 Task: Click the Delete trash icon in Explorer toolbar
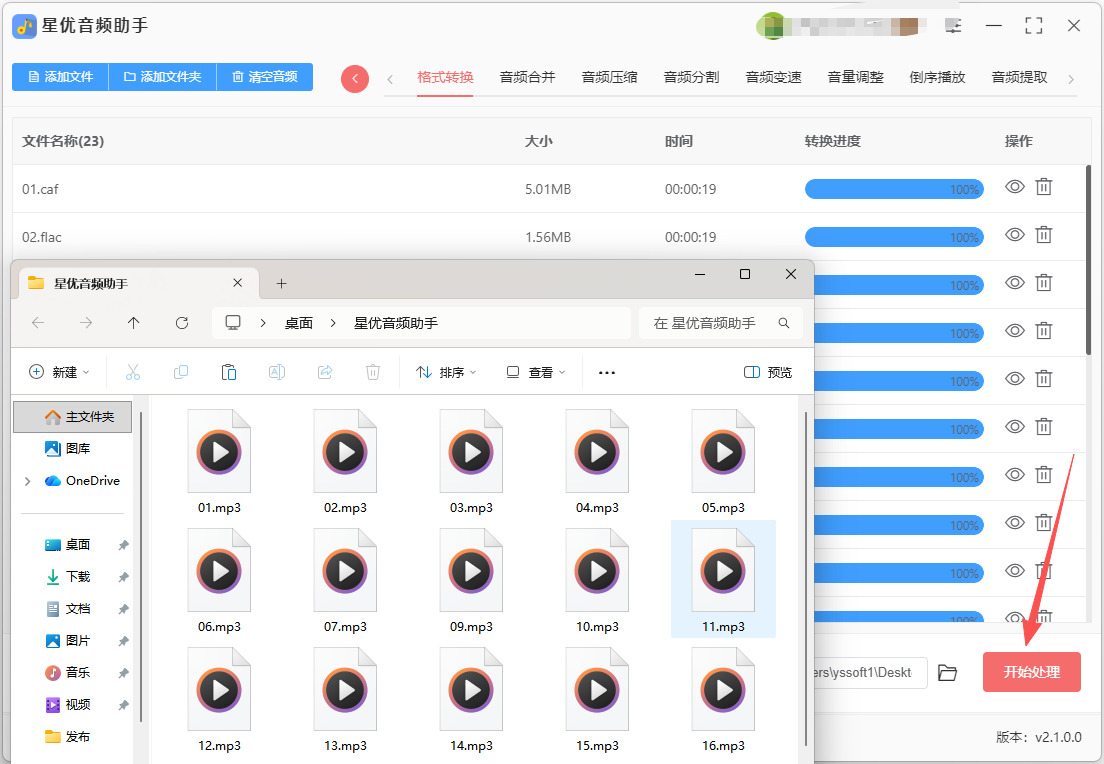pyautogui.click(x=373, y=372)
